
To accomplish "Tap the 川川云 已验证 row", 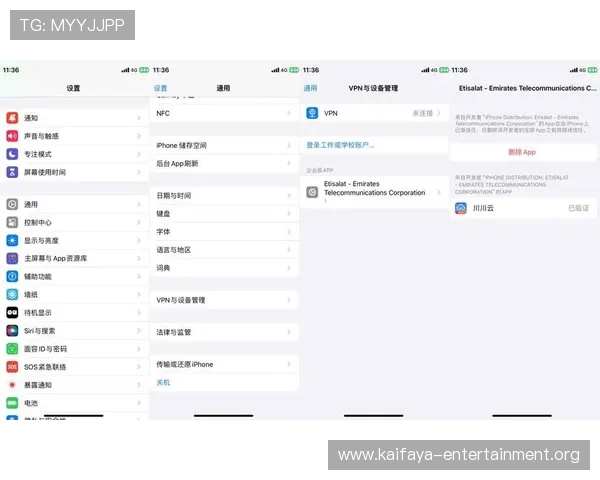I will coord(523,208).
